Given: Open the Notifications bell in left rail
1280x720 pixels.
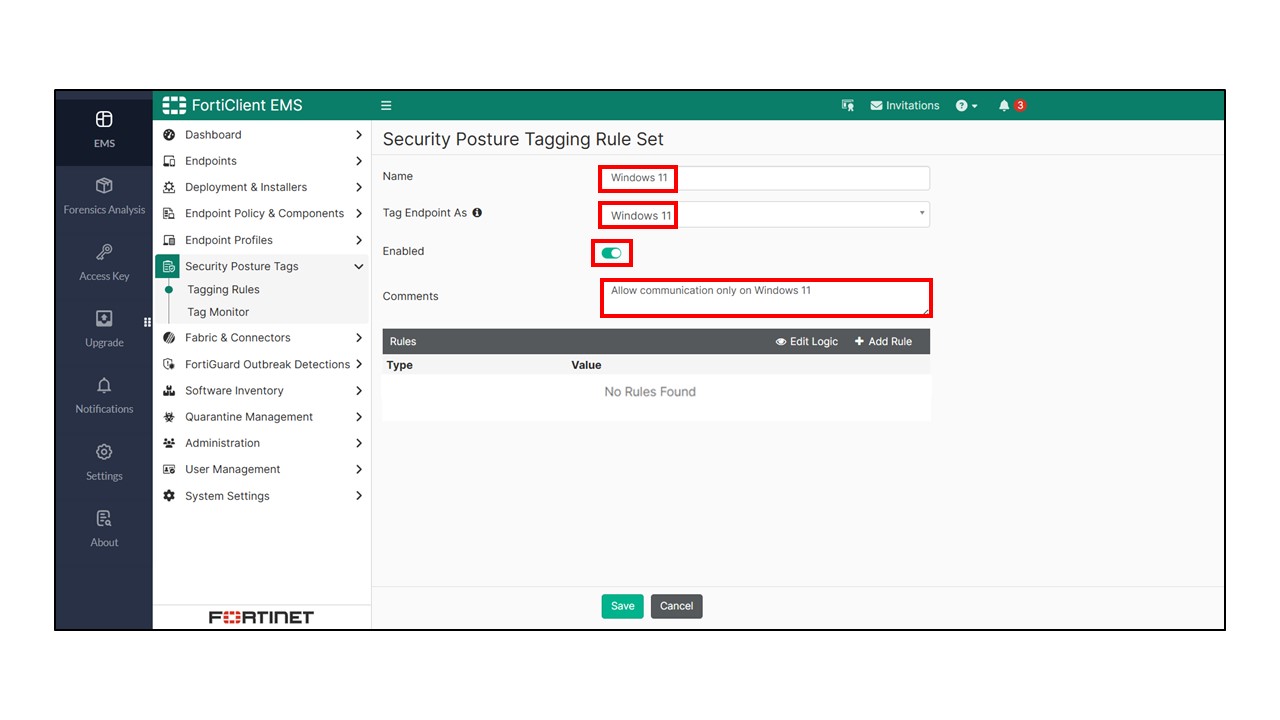Looking at the screenshot, I should point(104,385).
